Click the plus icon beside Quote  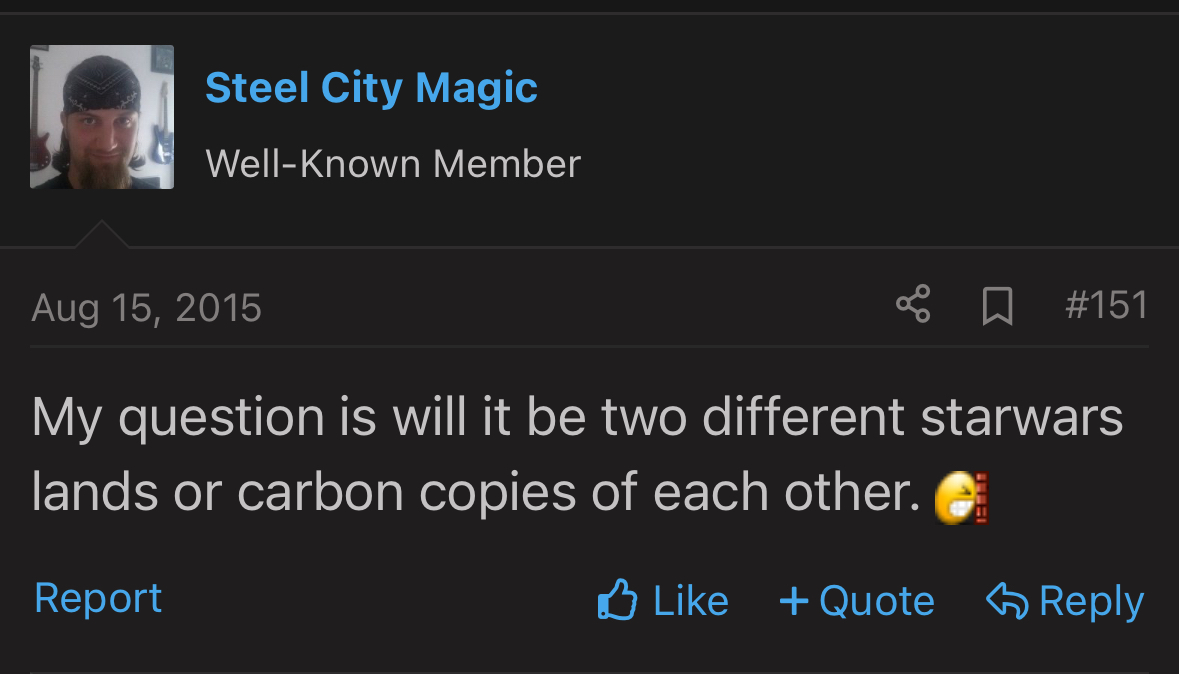click(793, 600)
